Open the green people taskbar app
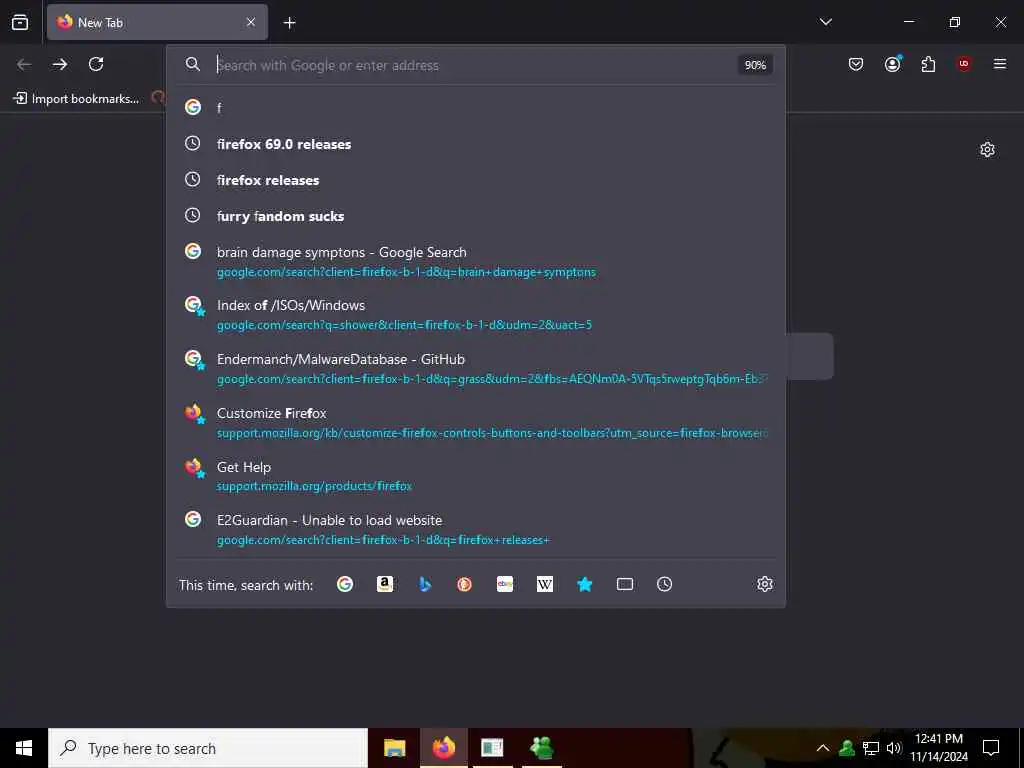This screenshot has height=768, width=1024. pos(541,748)
